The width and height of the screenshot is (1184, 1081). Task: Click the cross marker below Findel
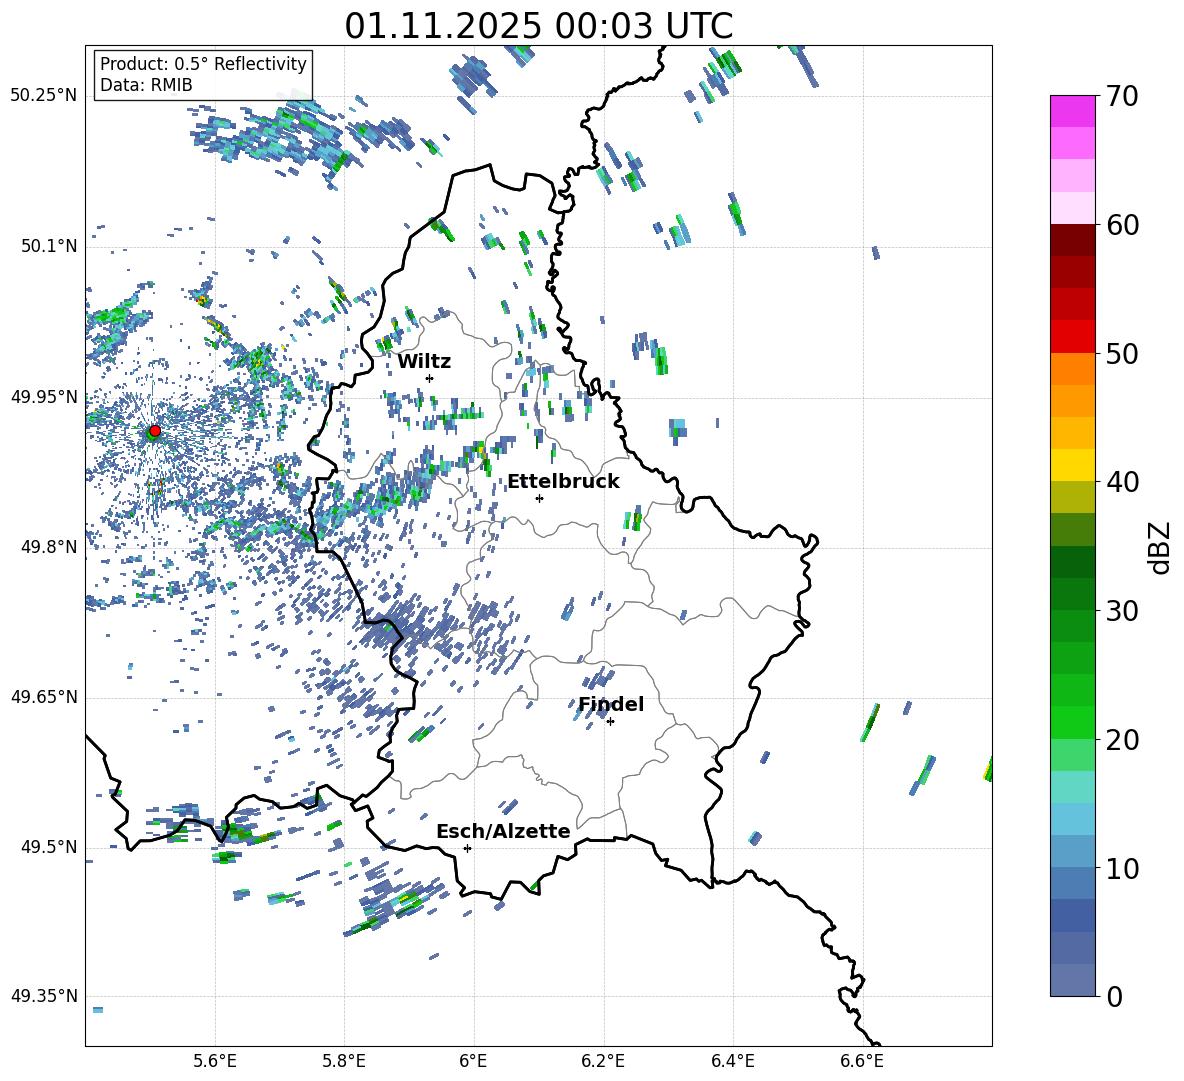coord(610,722)
